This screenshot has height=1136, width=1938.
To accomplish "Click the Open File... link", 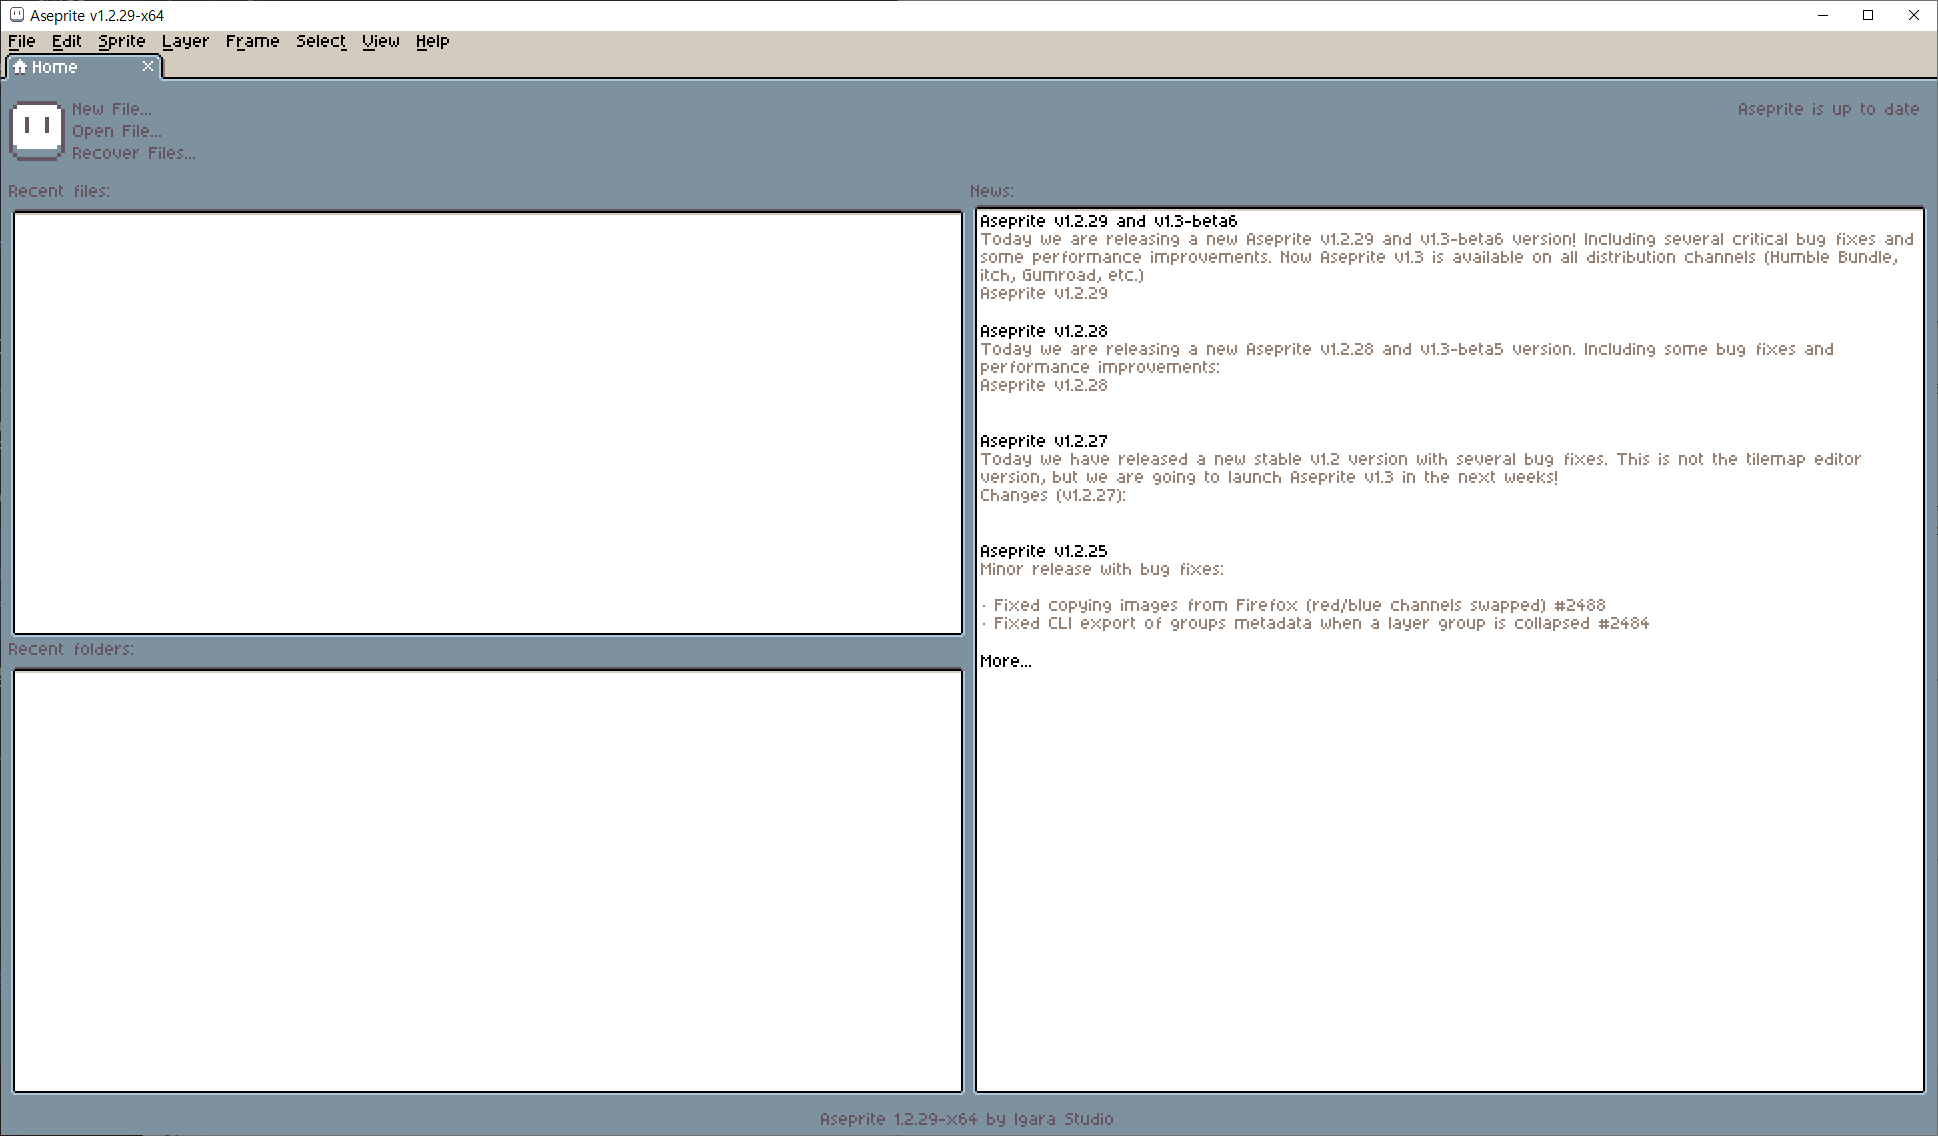I will coord(116,131).
